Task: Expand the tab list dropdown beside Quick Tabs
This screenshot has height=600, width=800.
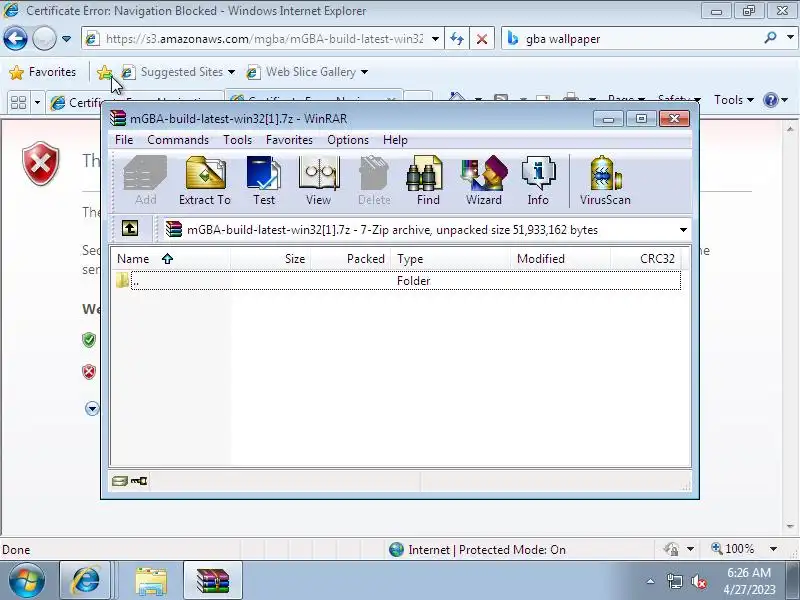Action: pos(37,103)
